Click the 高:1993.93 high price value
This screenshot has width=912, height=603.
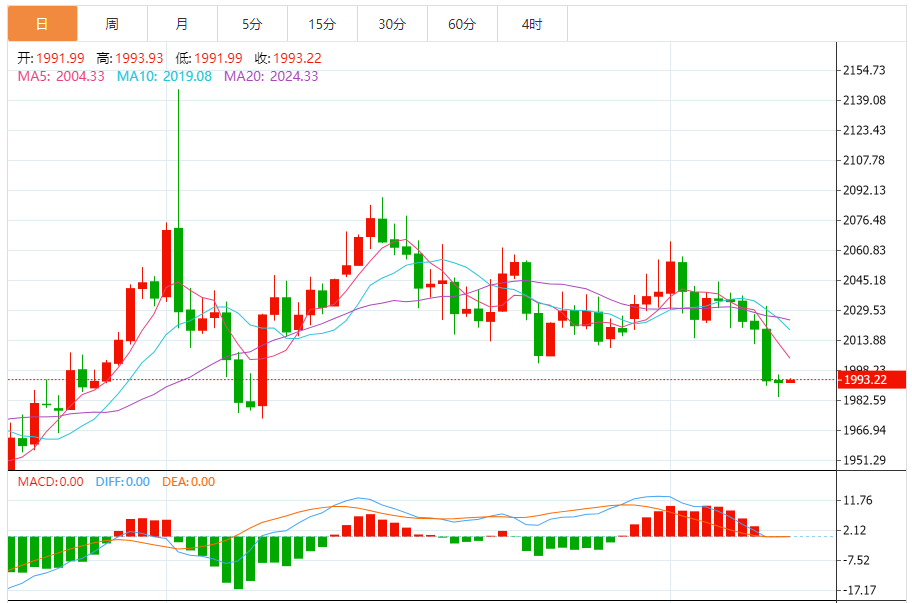click(x=130, y=58)
